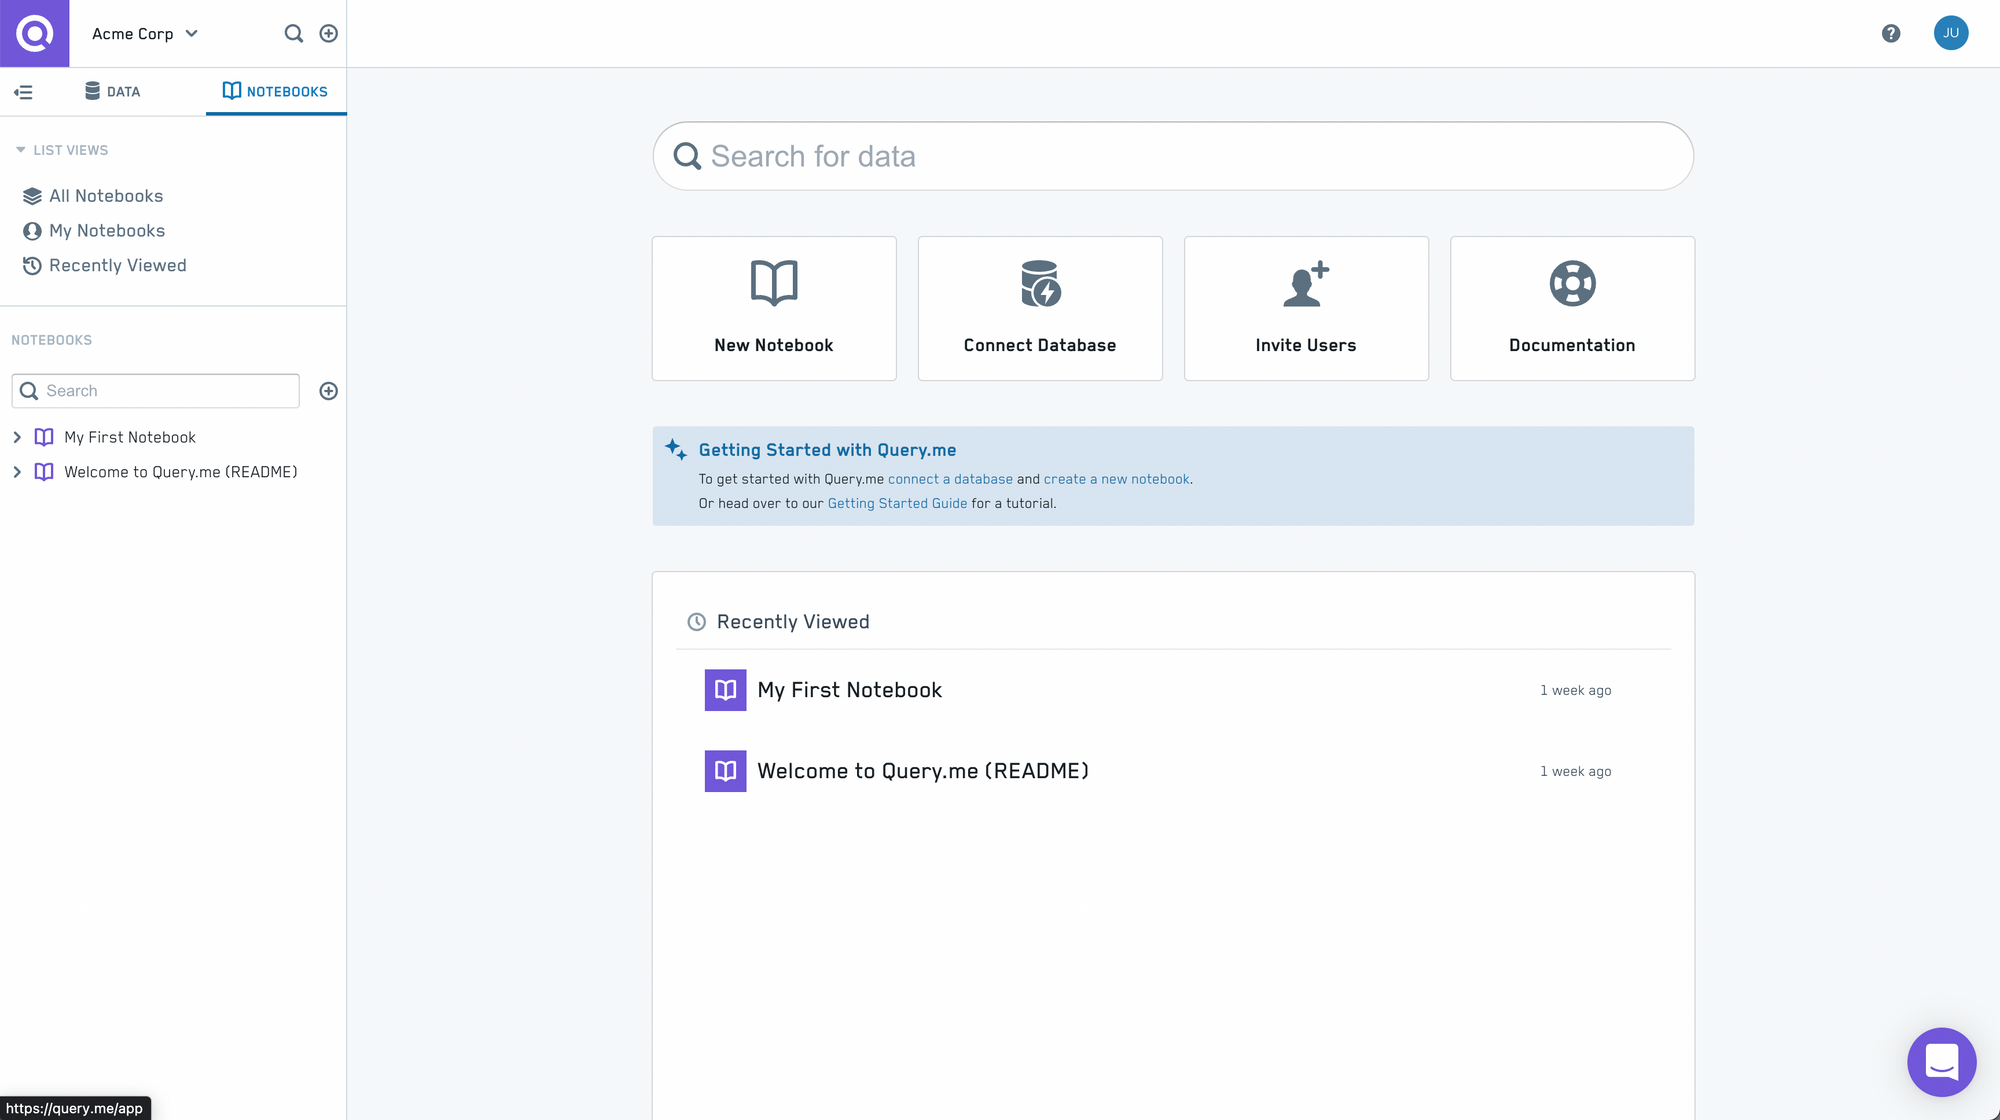Click the Invite Users card

[1306, 308]
